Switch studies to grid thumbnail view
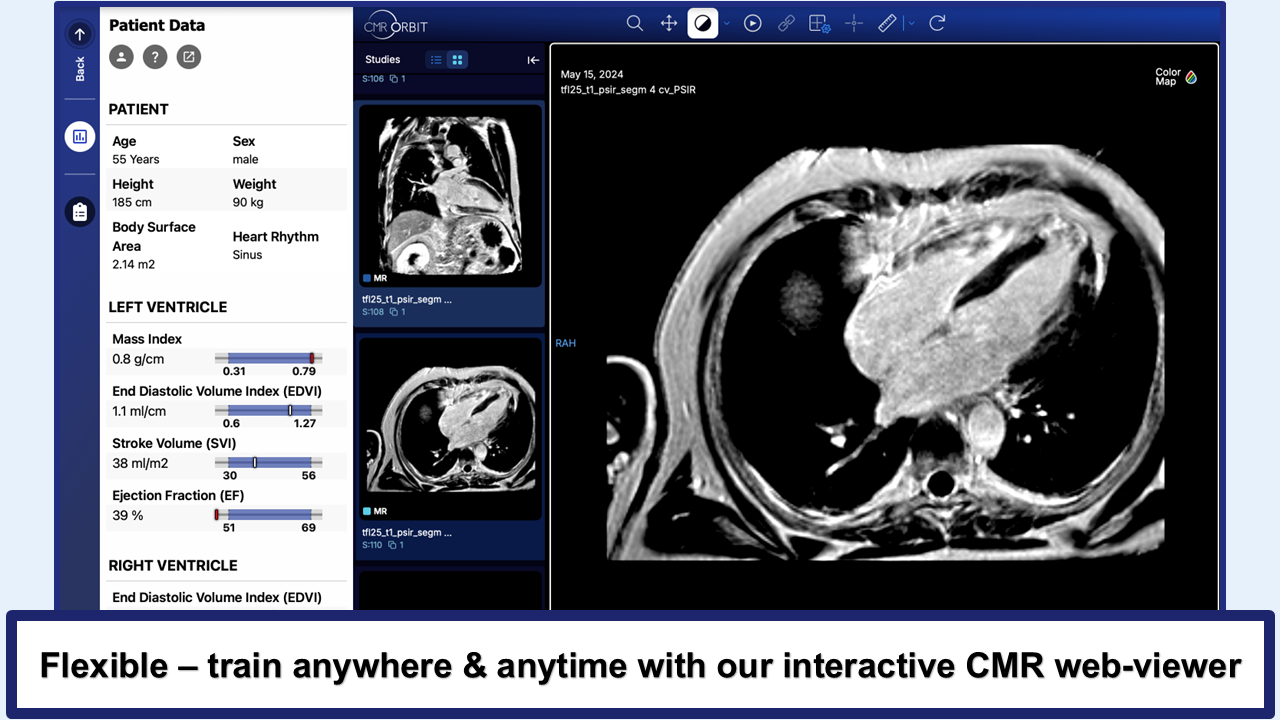1280x720 pixels. (457, 60)
